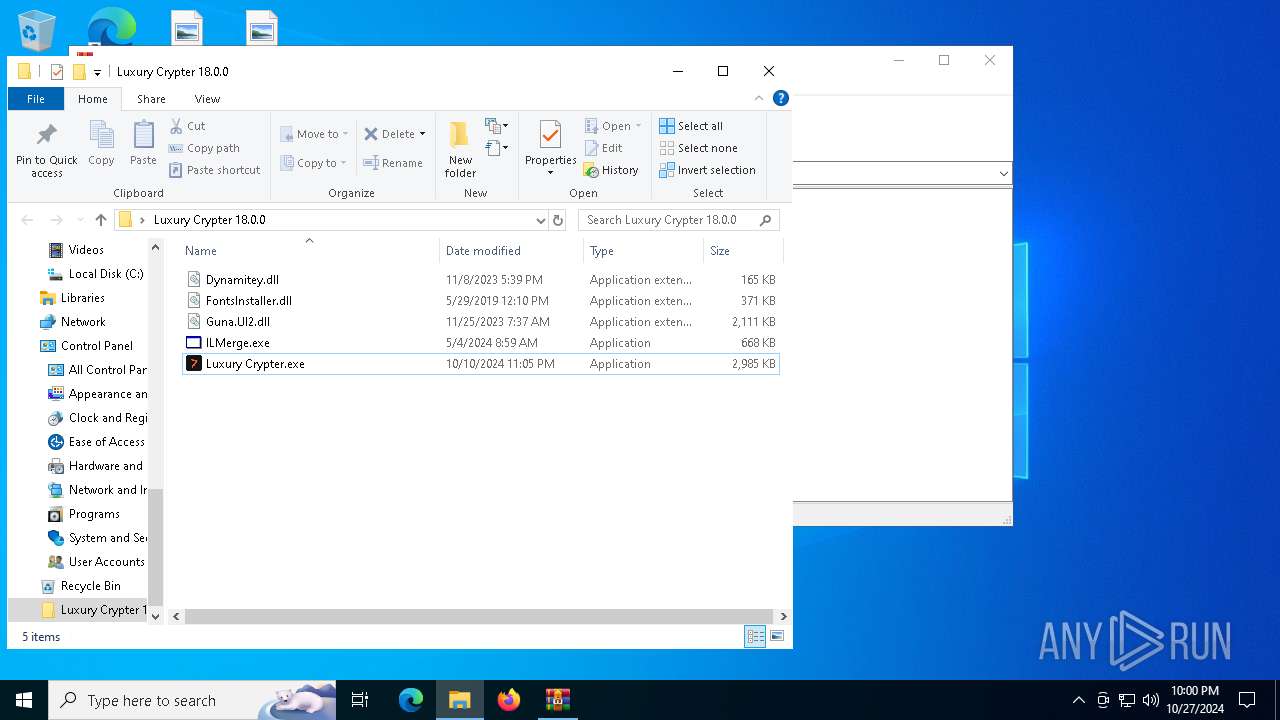The image size is (1280, 720).
Task: Click the horizontal scrollbar right arrow
Action: coord(783,617)
